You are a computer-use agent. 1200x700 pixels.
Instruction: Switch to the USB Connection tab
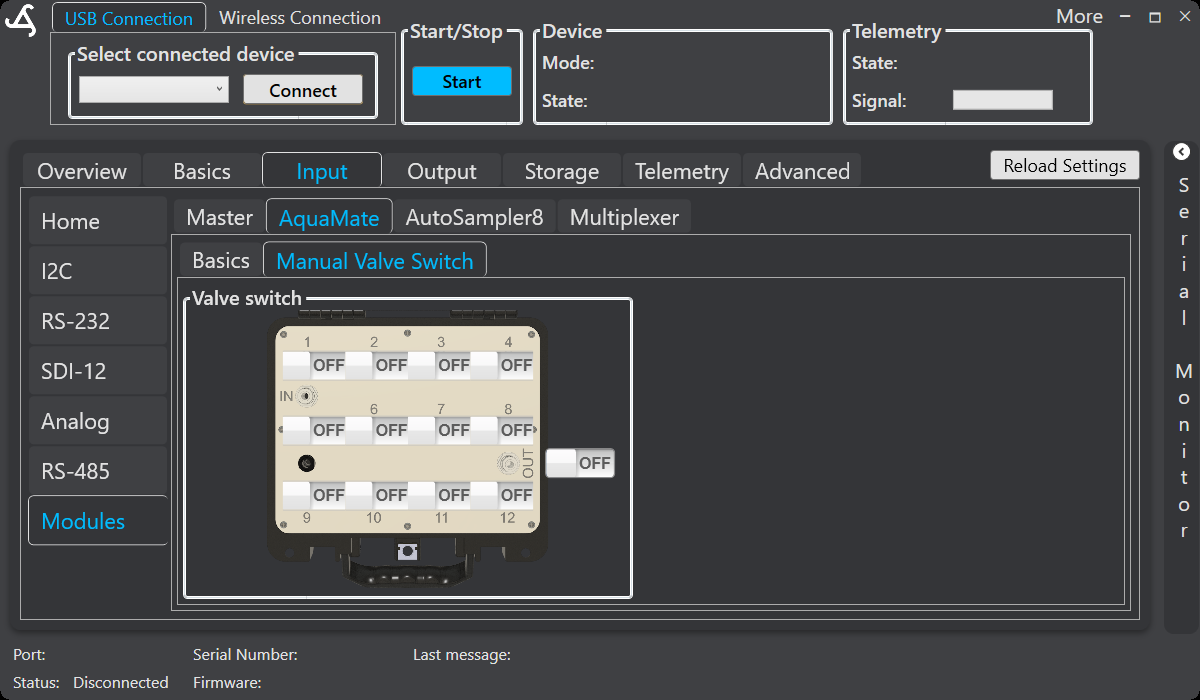pyautogui.click(x=129, y=18)
